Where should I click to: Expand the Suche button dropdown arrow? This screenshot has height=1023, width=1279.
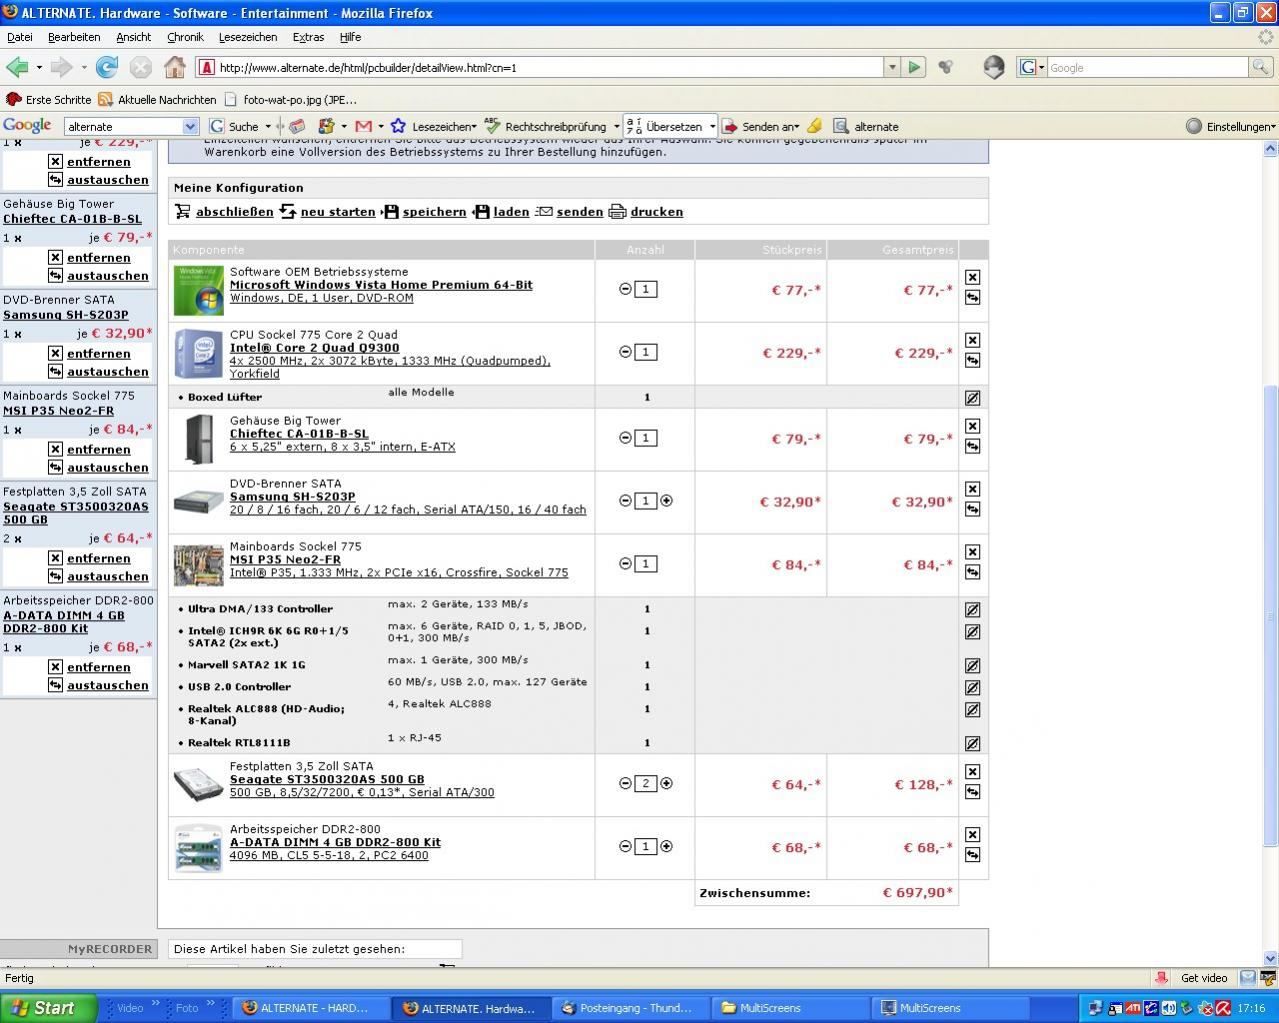(x=267, y=127)
